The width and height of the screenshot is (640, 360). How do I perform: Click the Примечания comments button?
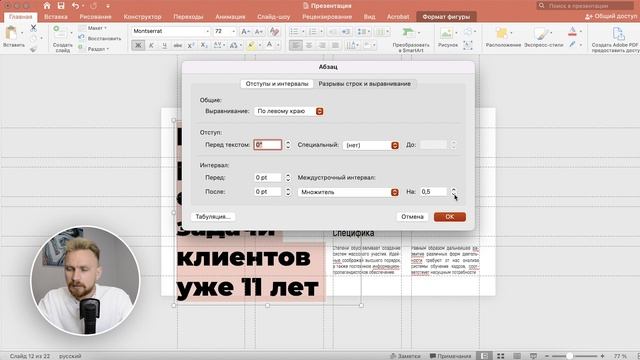450,356
